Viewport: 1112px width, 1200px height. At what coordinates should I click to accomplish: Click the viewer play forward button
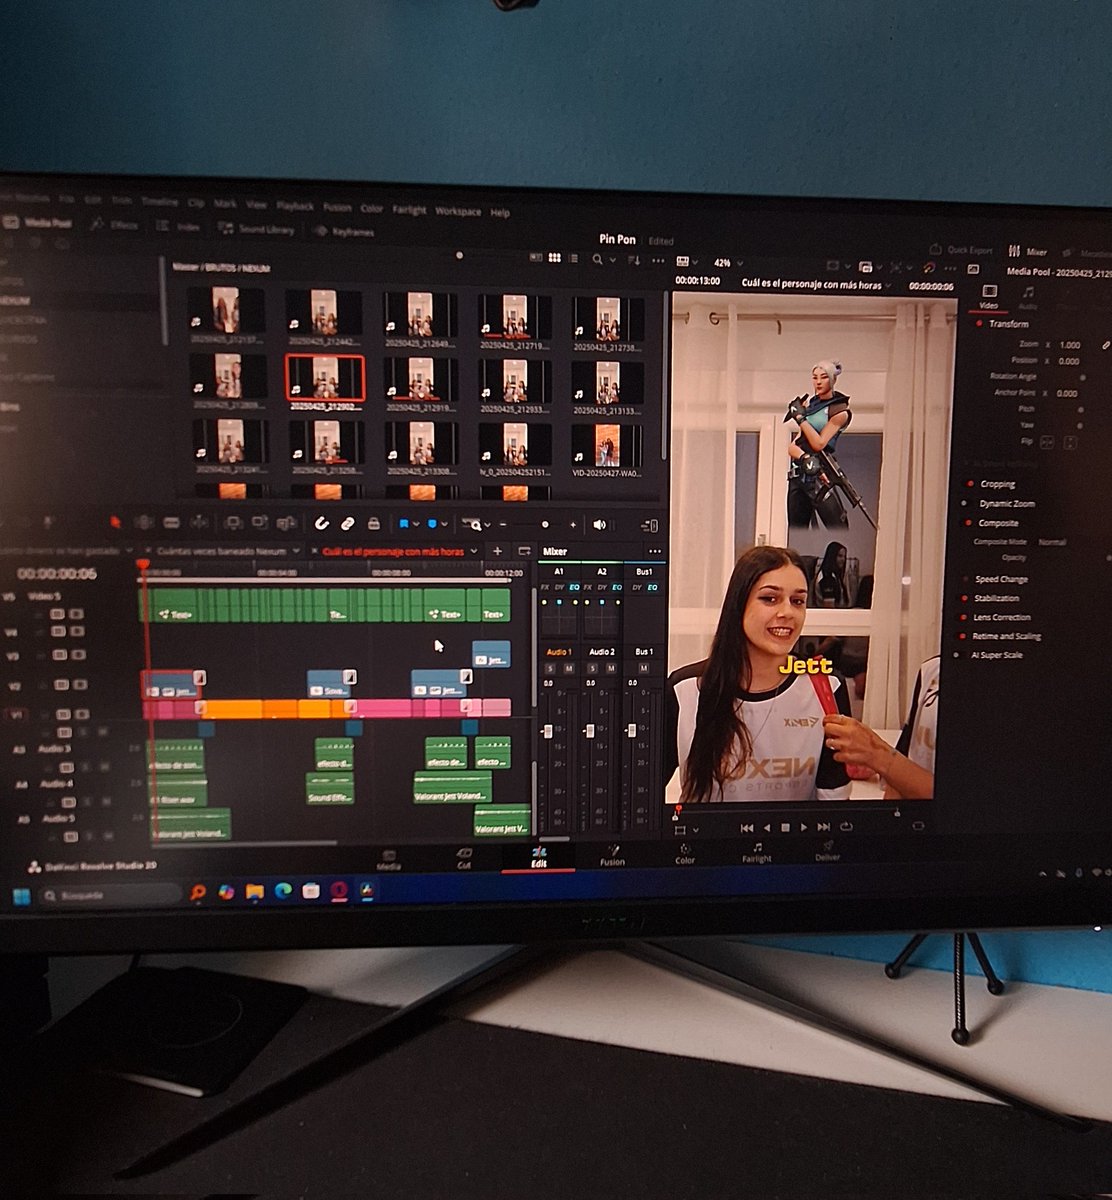(803, 828)
